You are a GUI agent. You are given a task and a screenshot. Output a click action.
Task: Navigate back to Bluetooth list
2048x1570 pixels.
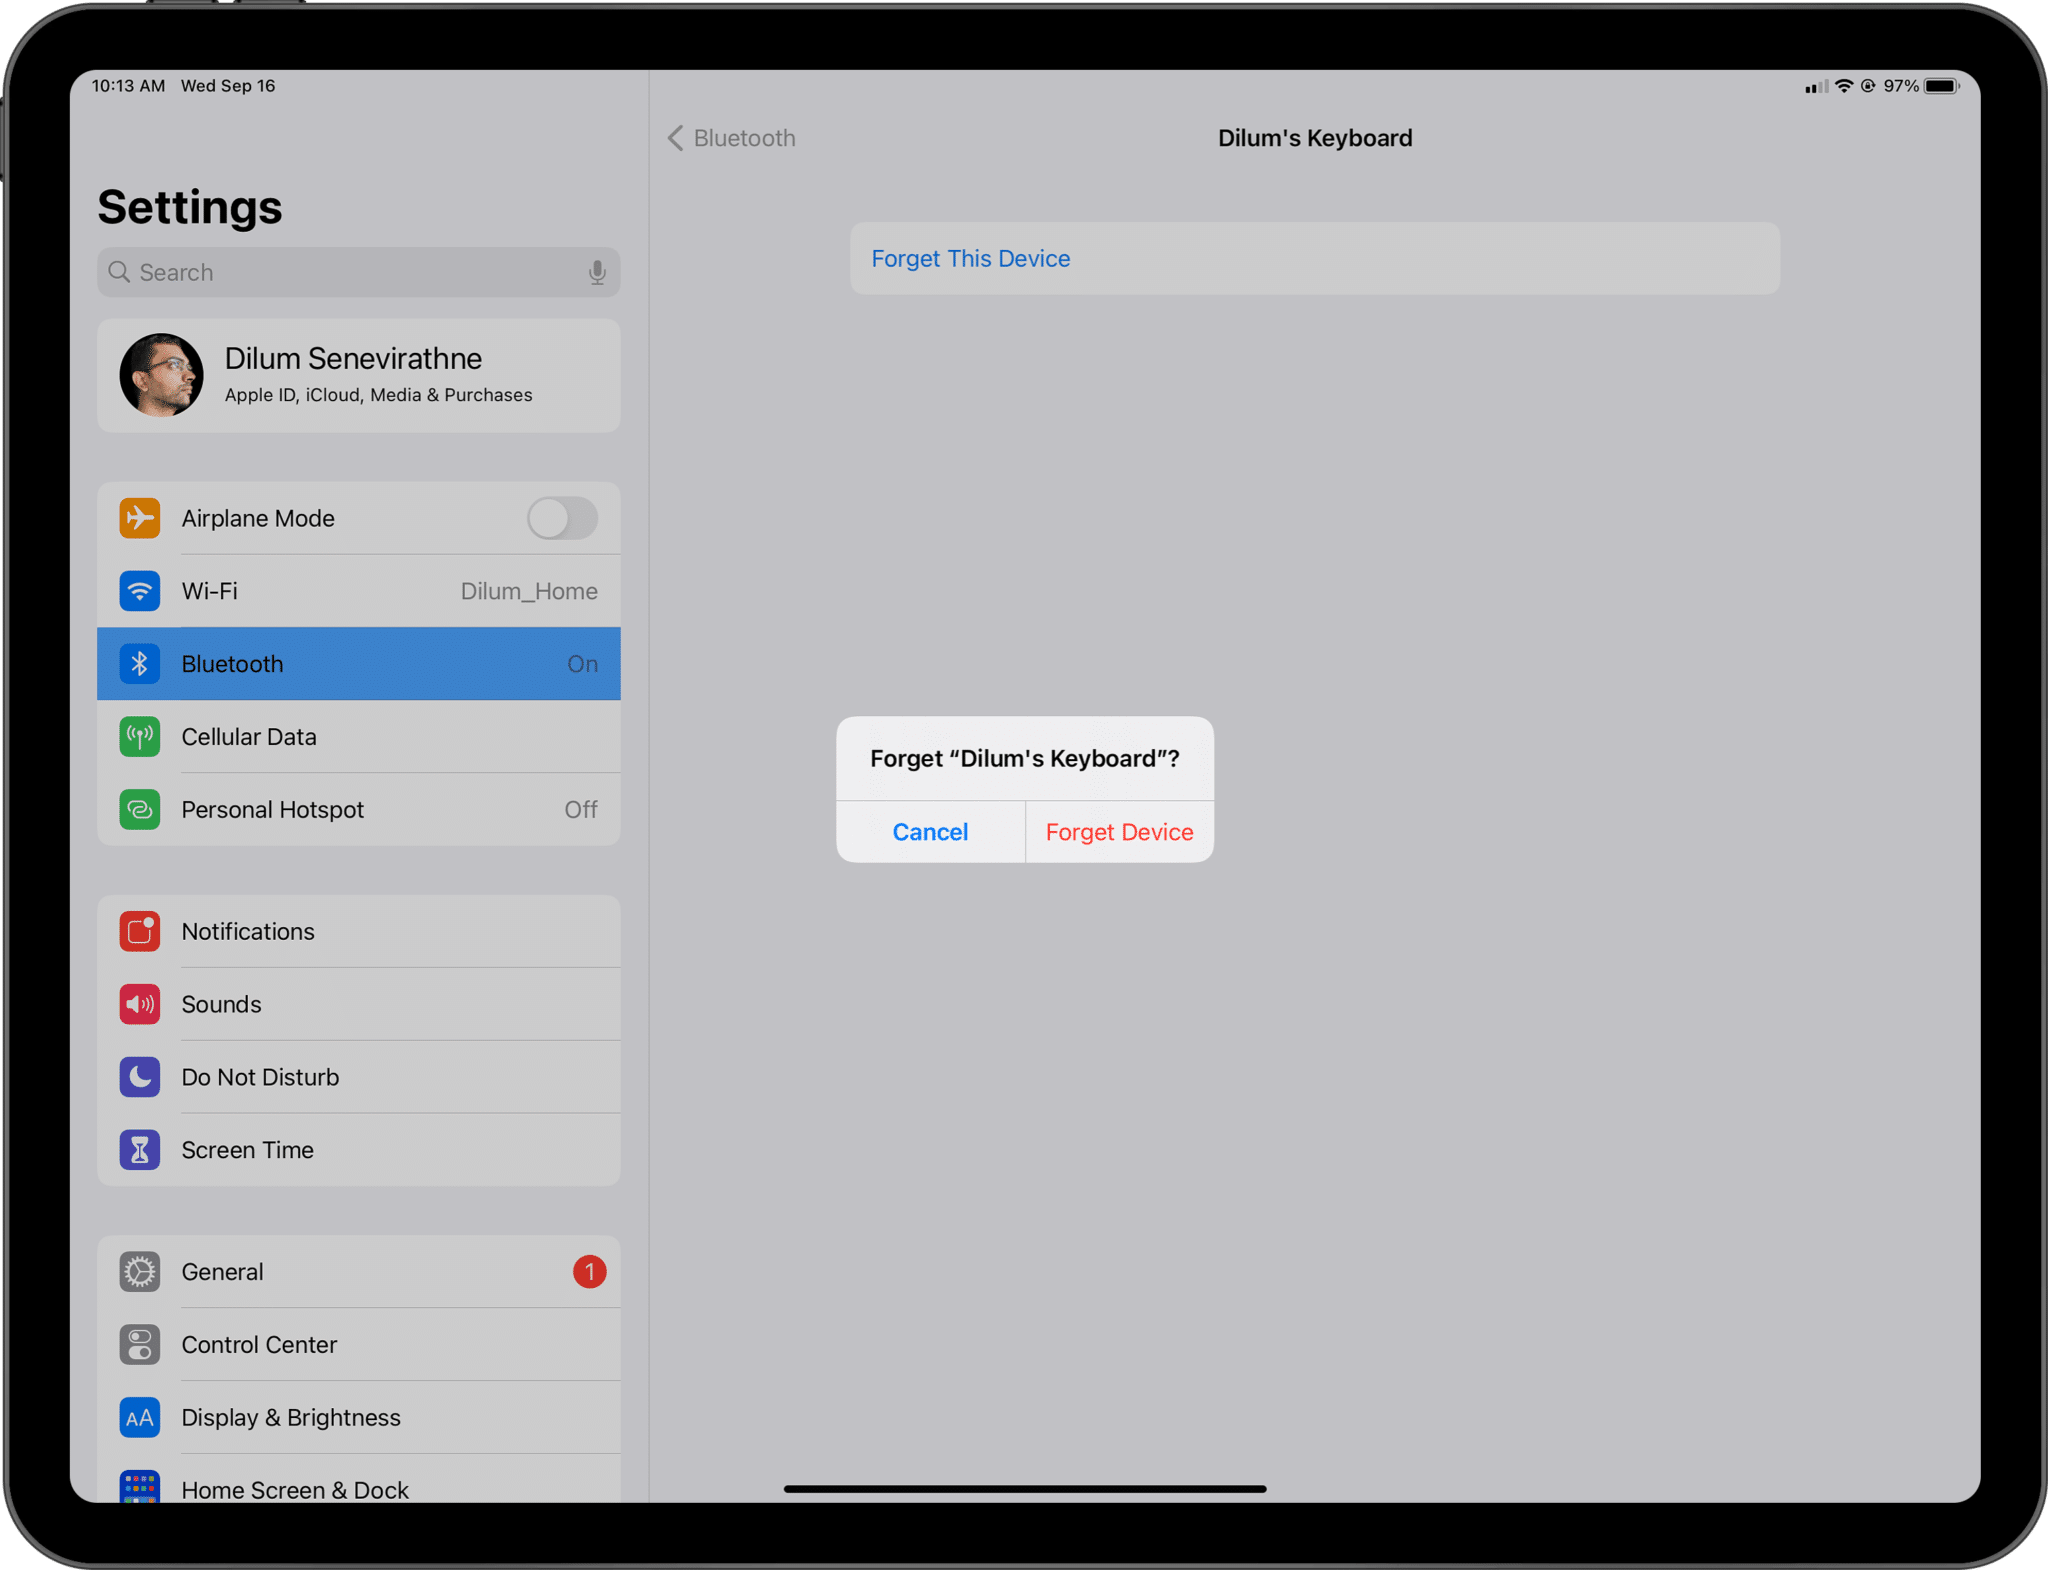coord(732,139)
